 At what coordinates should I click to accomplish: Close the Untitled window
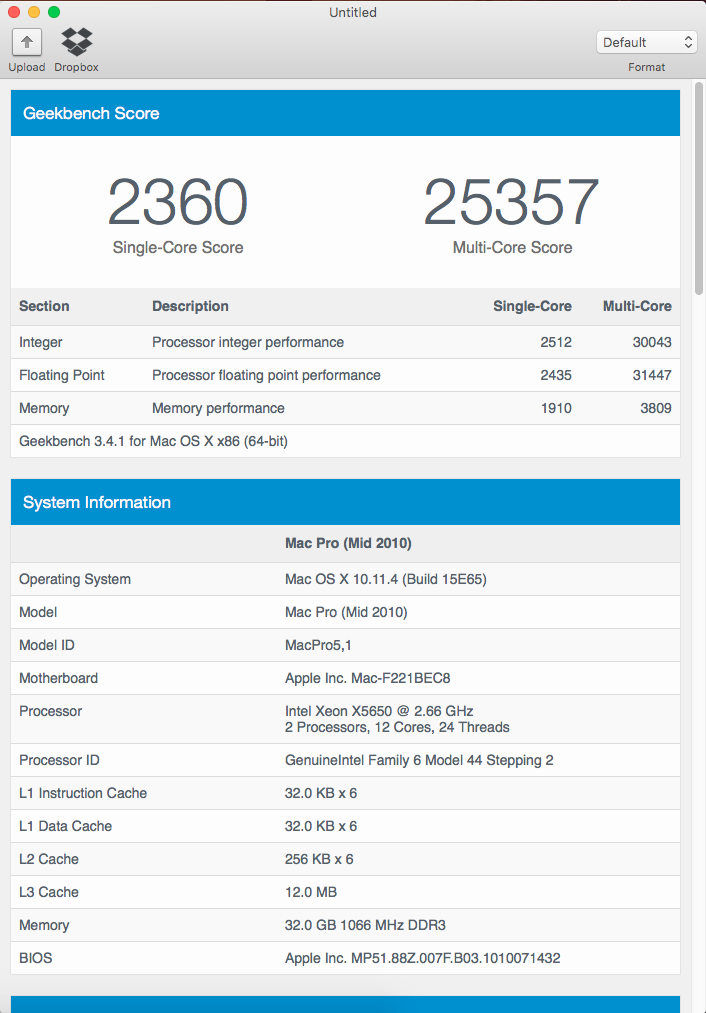pos(14,12)
